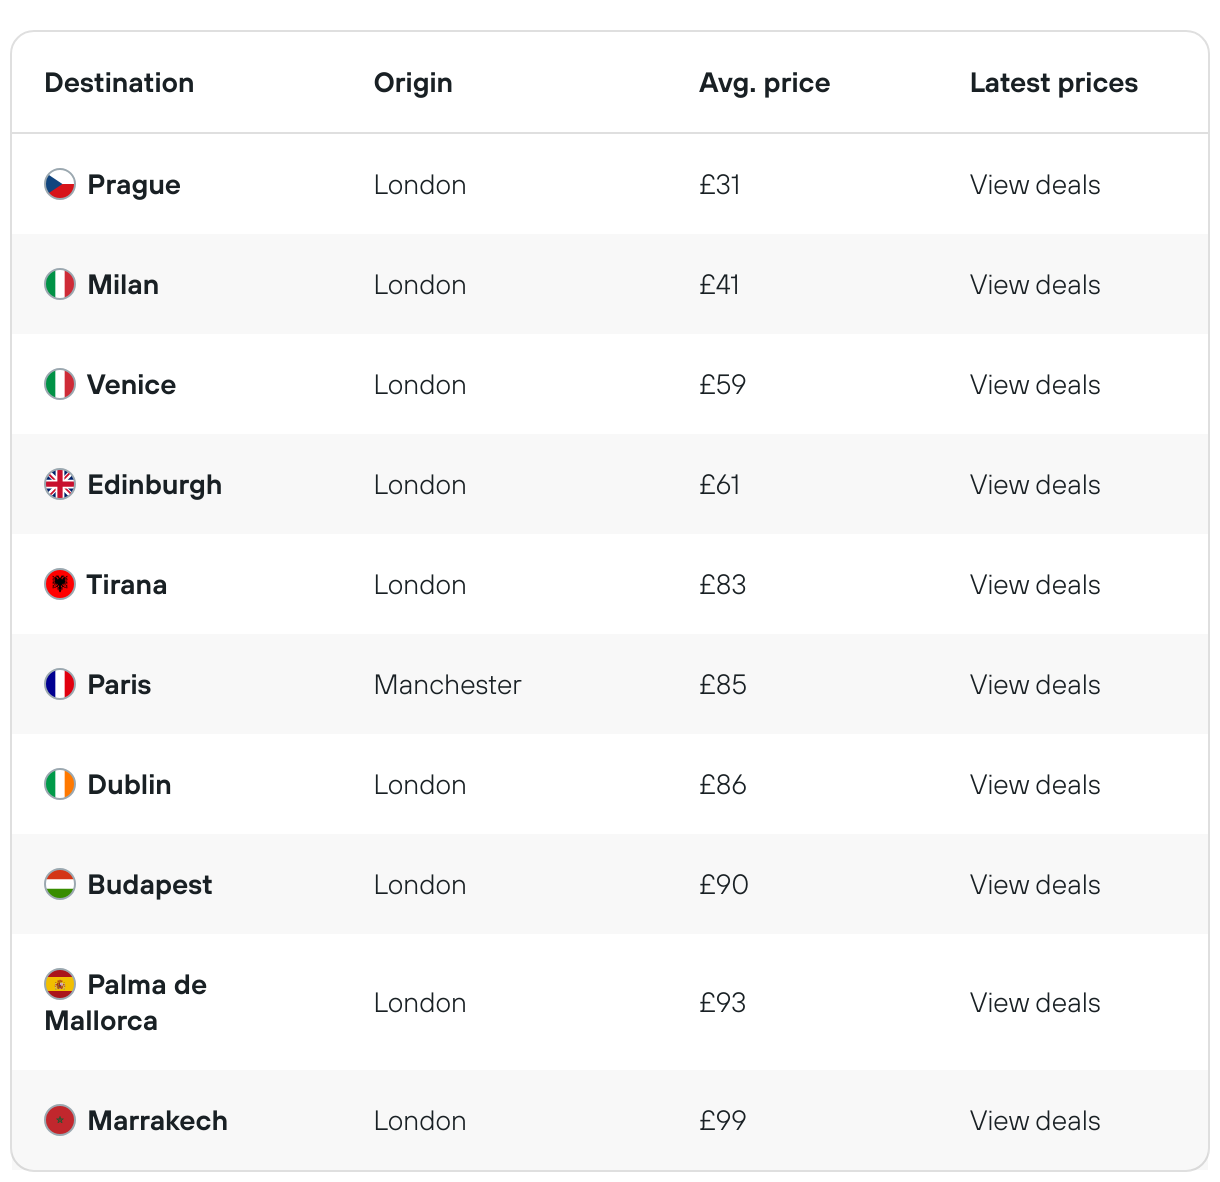Click the French flag icon beside Paris
Screen dimensions: 1220x1182
point(60,684)
